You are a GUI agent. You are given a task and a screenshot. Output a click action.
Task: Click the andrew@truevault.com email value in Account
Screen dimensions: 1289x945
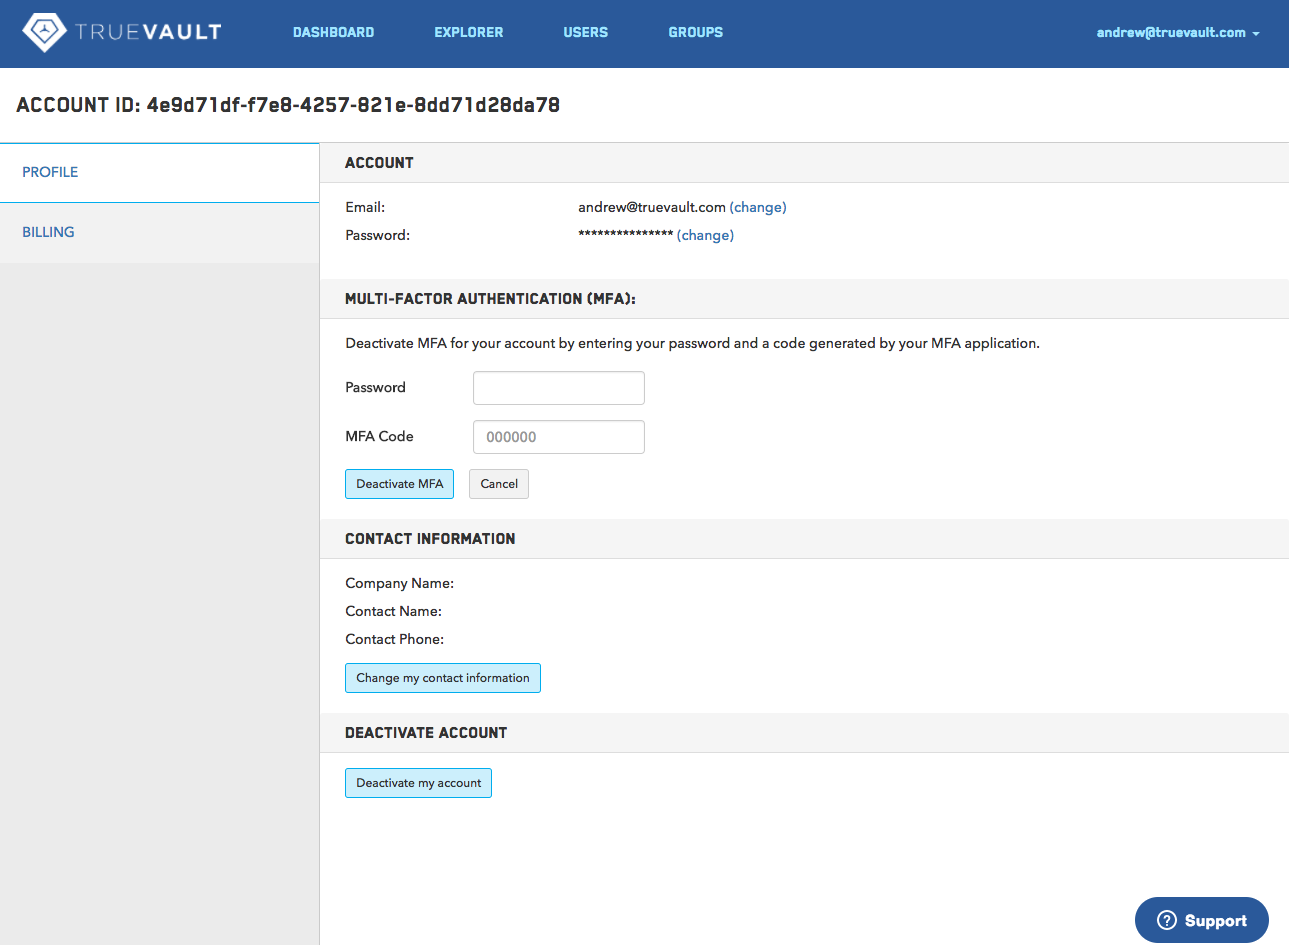652,207
